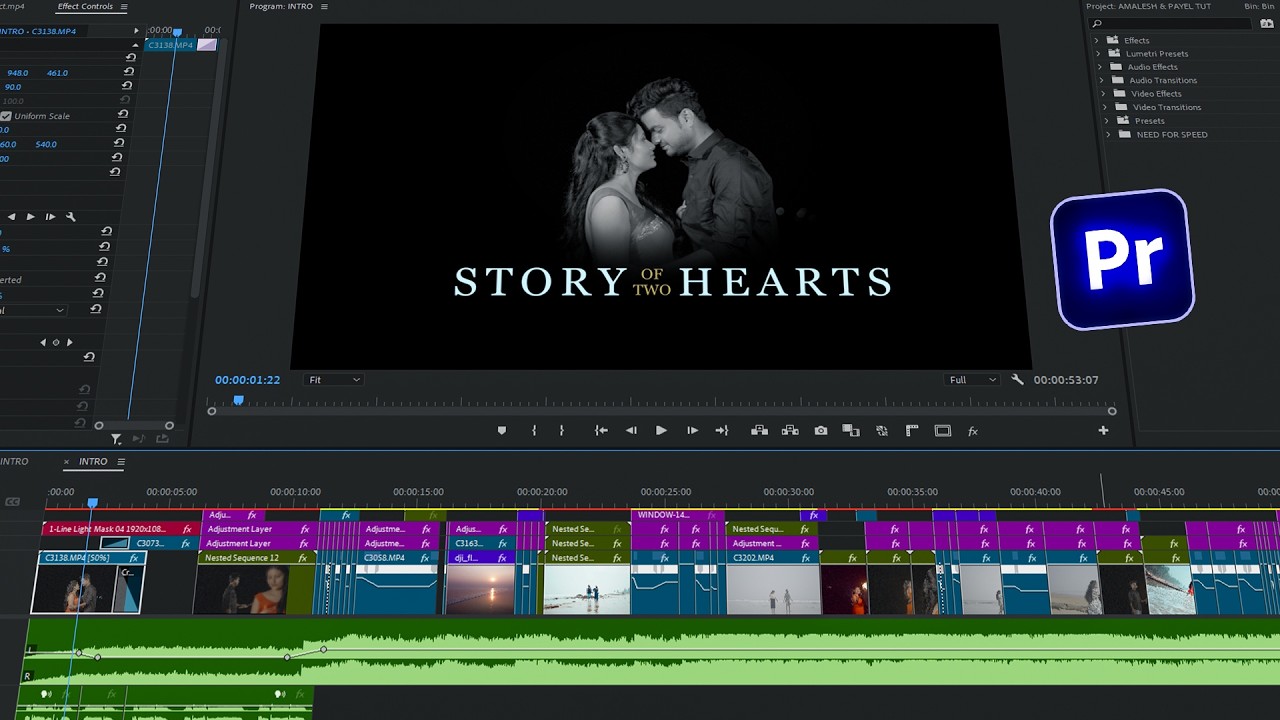The image size is (1280, 720).
Task: Expand the Video Effects folder
Action: [x=1104, y=94]
